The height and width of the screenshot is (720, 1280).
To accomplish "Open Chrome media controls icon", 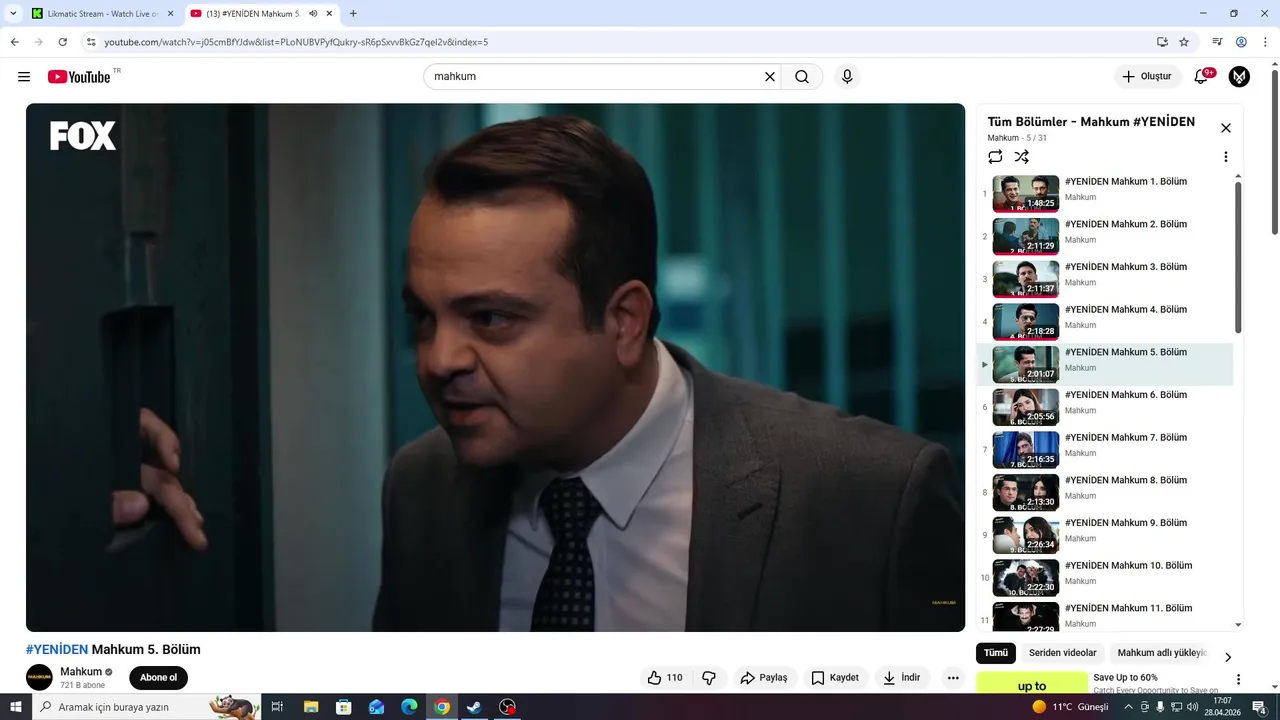I will (1217, 42).
